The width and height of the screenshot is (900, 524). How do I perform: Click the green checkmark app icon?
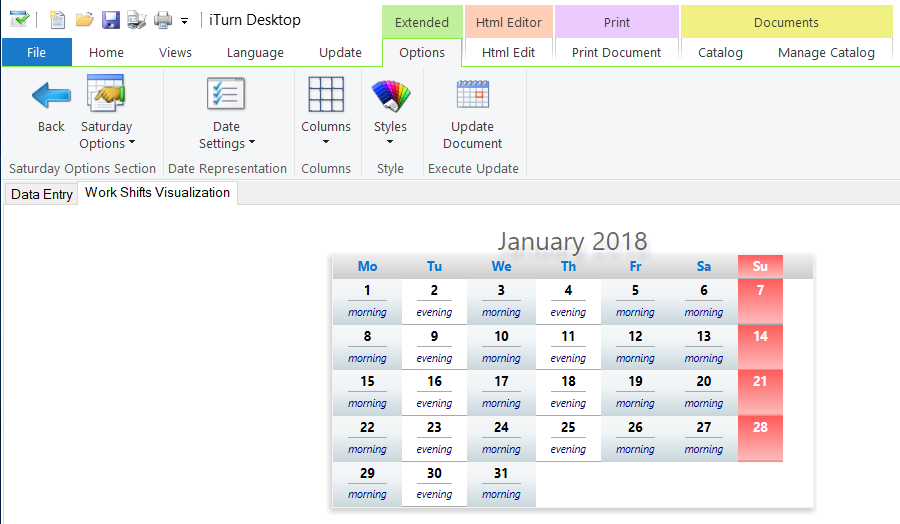(20, 20)
